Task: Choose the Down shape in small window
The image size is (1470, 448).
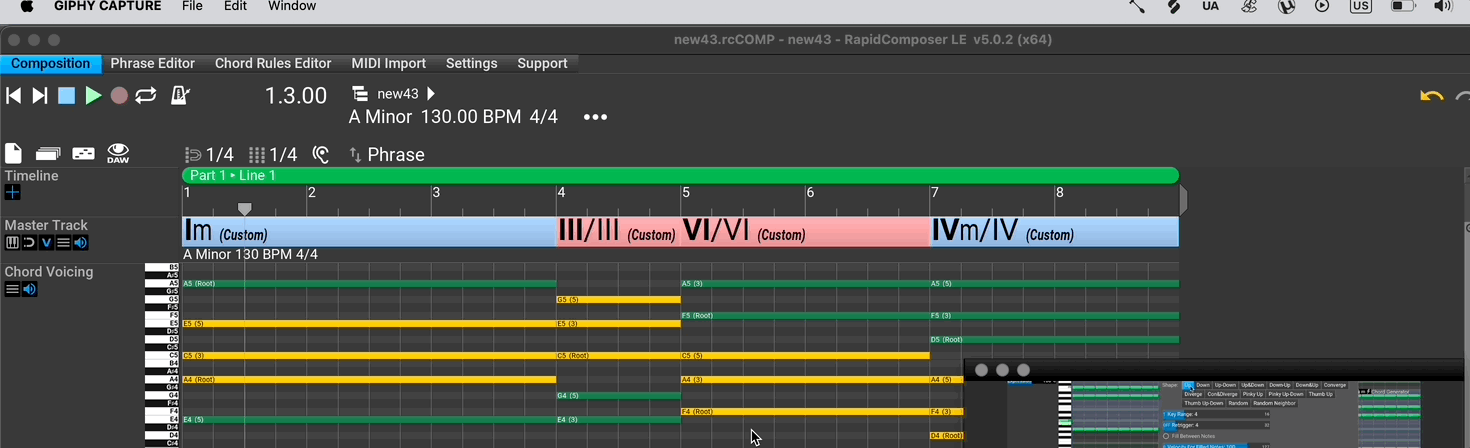Action: pyautogui.click(x=1203, y=385)
